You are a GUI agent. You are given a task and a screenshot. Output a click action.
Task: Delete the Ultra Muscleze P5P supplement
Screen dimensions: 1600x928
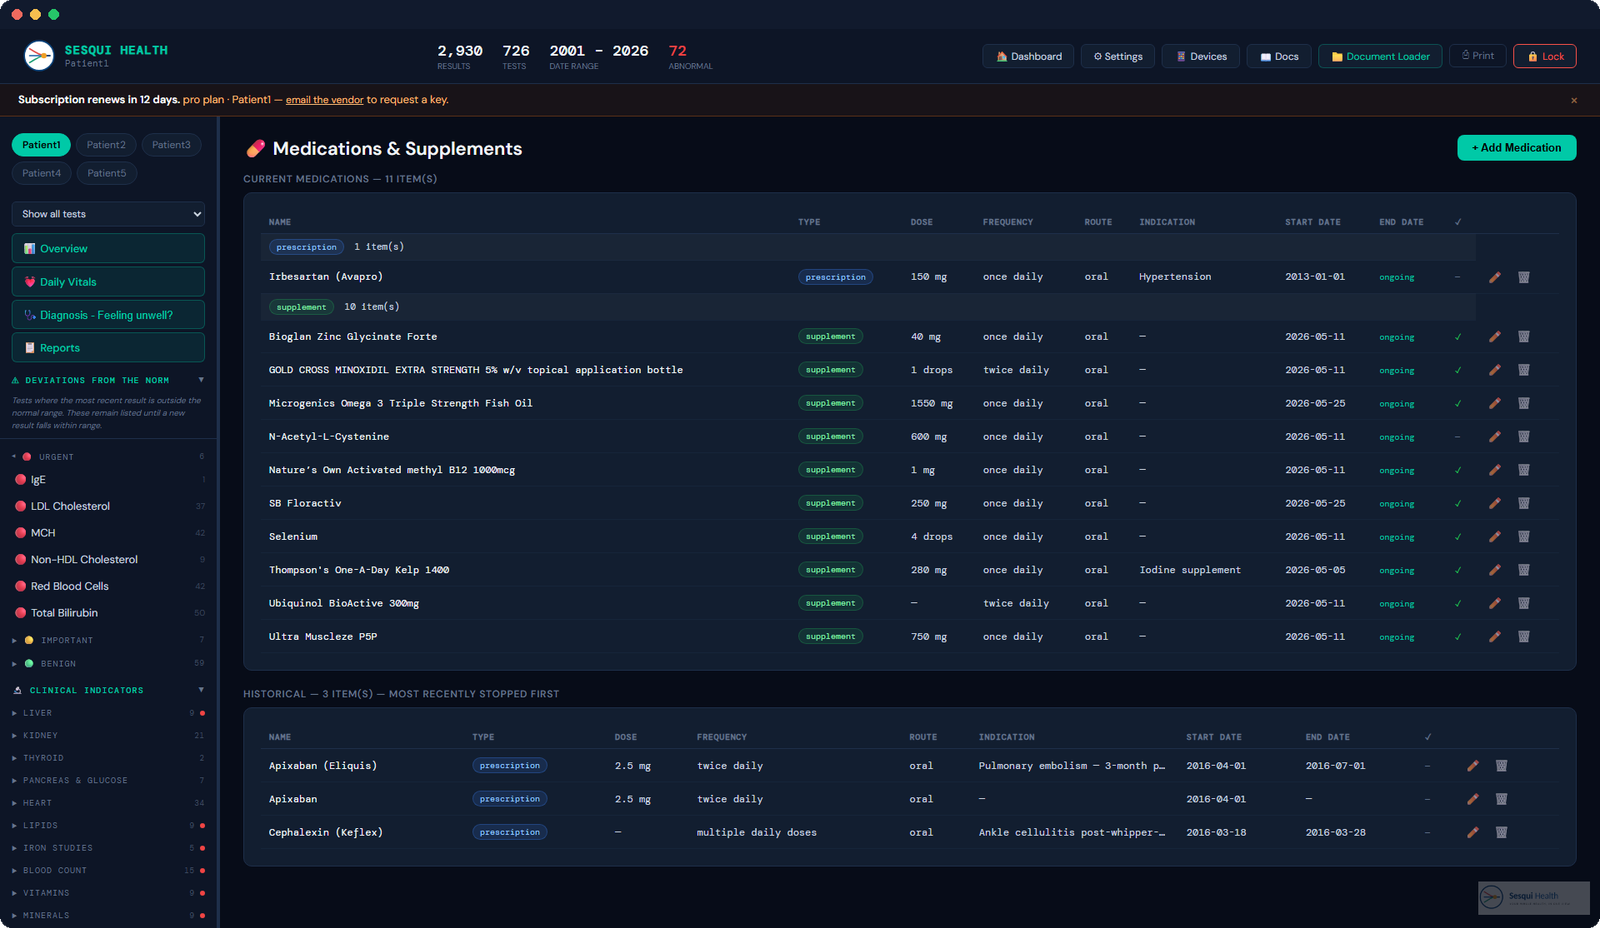click(1524, 637)
